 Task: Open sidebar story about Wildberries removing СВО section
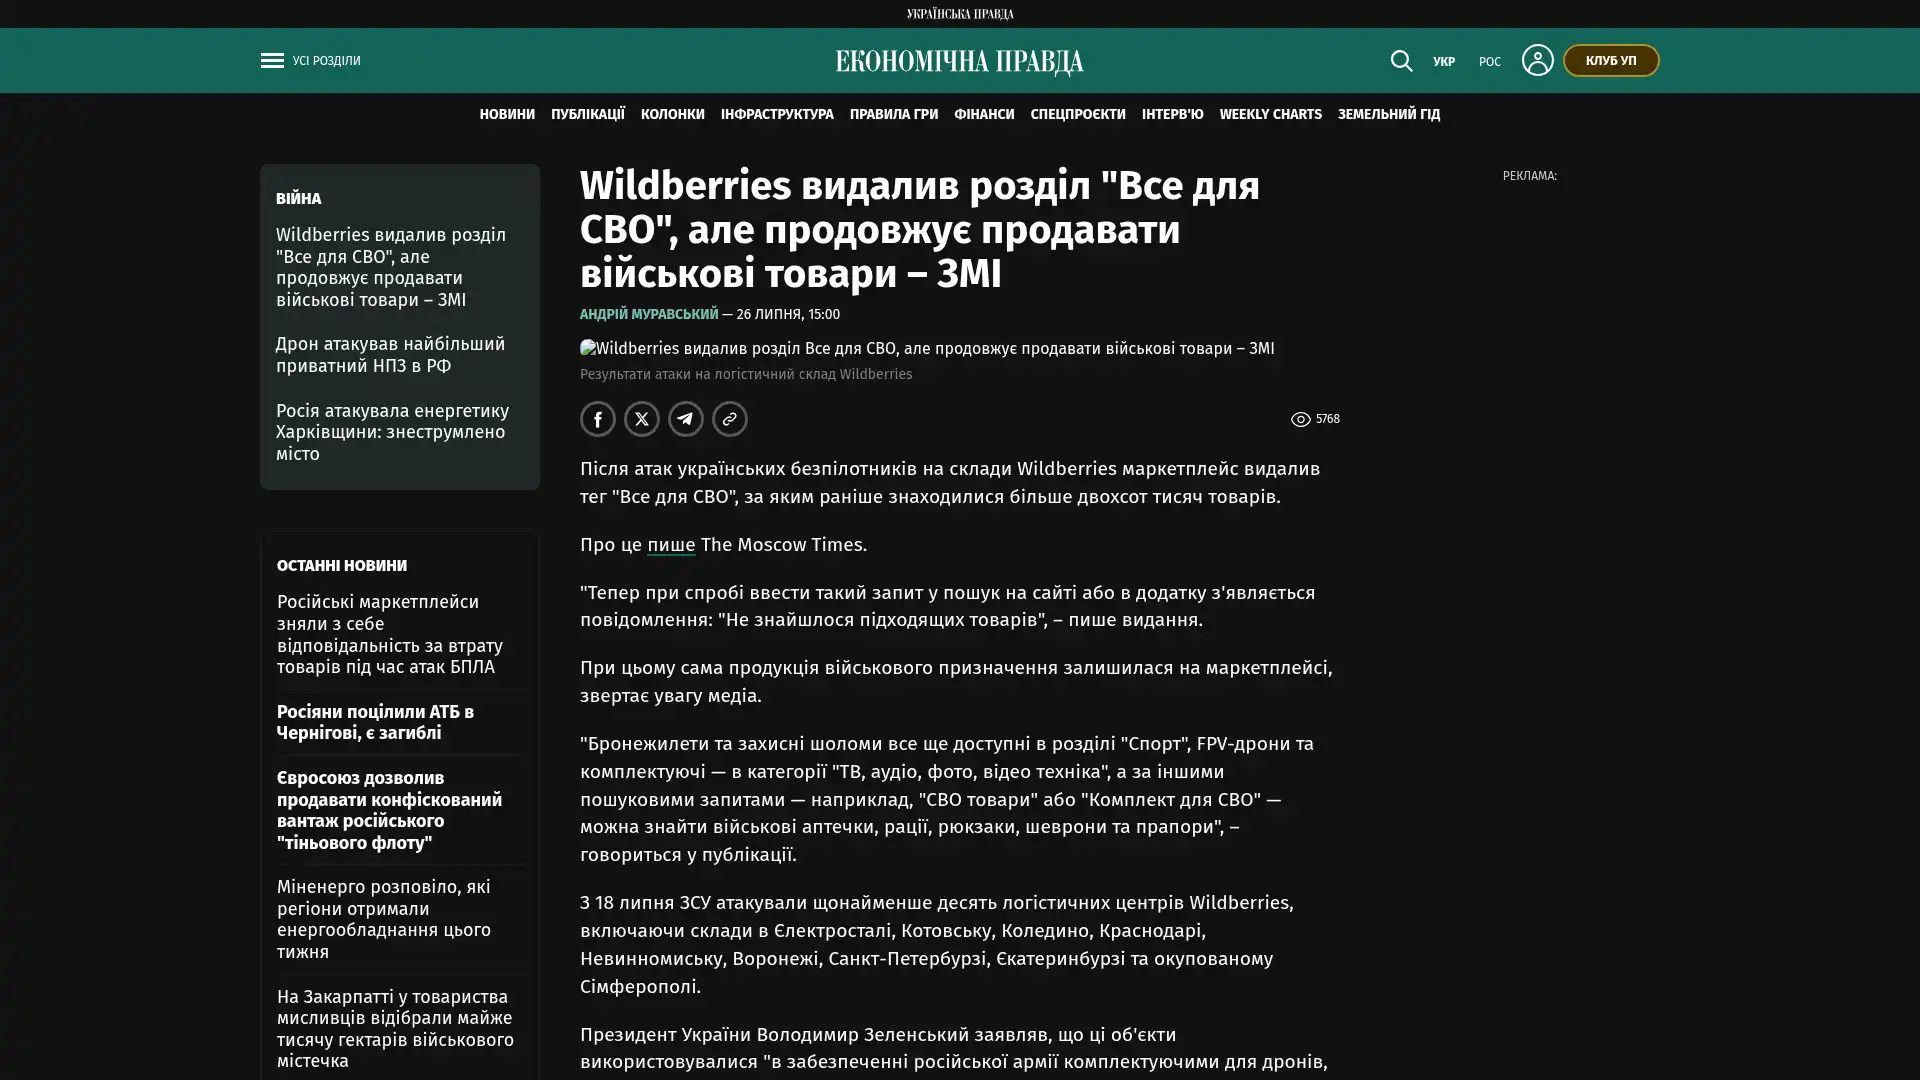click(x=391, y=267)
